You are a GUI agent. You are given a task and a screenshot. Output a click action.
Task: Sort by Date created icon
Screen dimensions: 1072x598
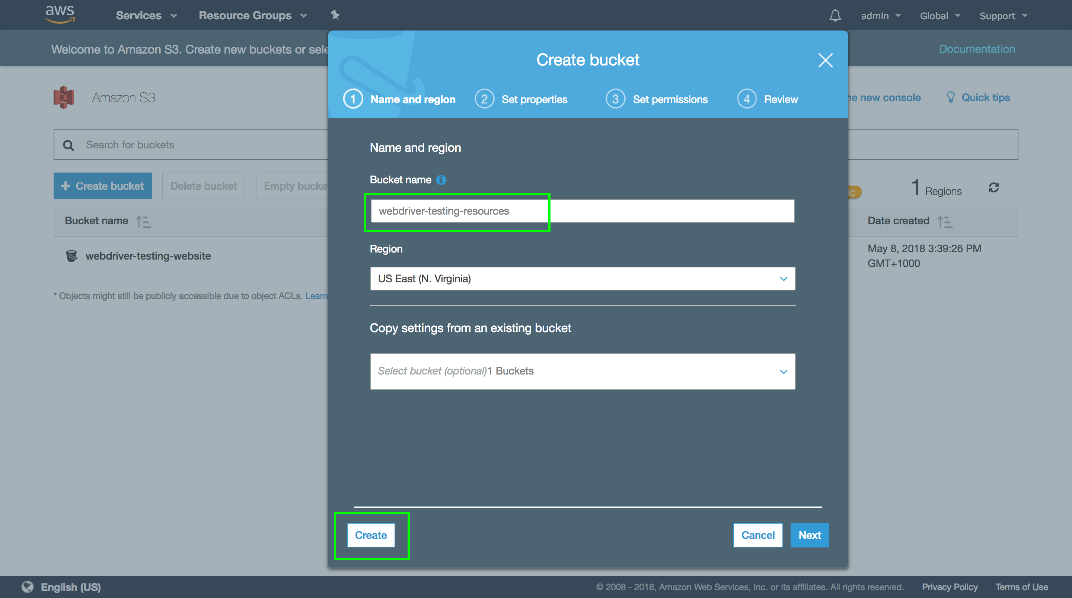tap(946, 221)
